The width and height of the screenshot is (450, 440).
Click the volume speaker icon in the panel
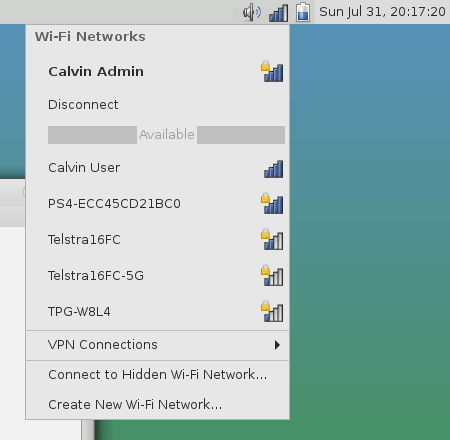(x=252, y=12)
